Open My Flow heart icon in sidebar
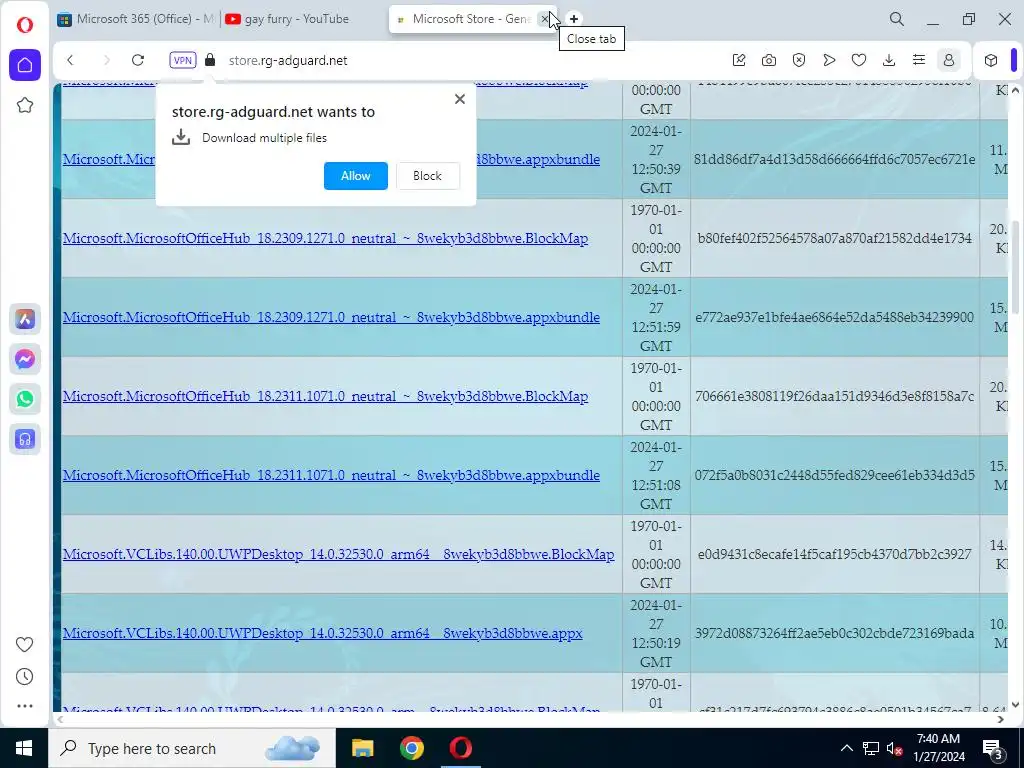This screenshot has width=1024, height=768. coord(25,645)
